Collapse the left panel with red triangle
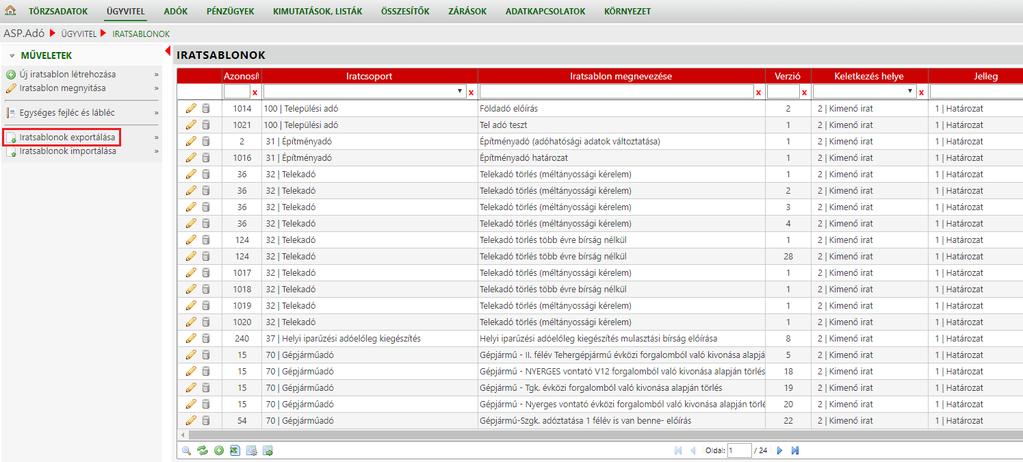The image size is (1023, 462). (x=167, y=50)
